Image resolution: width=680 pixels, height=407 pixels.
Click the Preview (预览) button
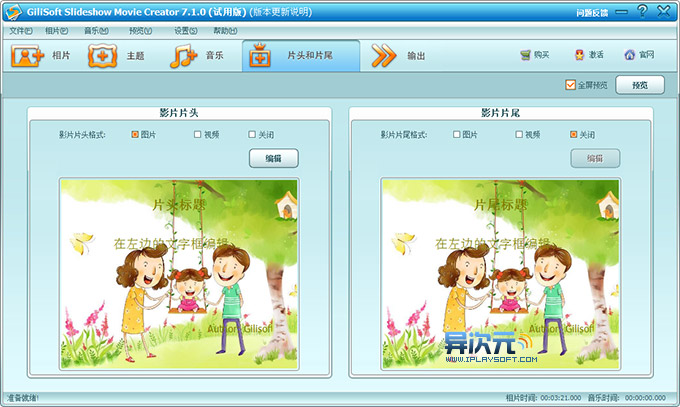click(x=640, y=85)
